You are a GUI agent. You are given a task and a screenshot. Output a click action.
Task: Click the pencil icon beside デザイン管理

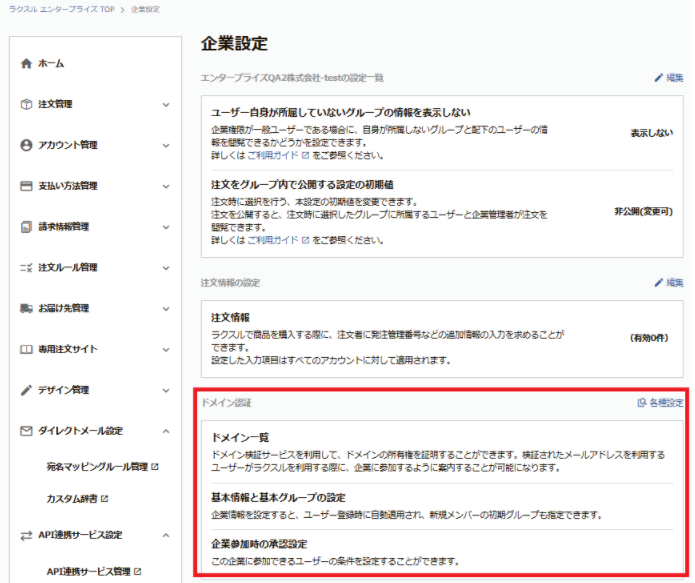click(x=26, y=390)
